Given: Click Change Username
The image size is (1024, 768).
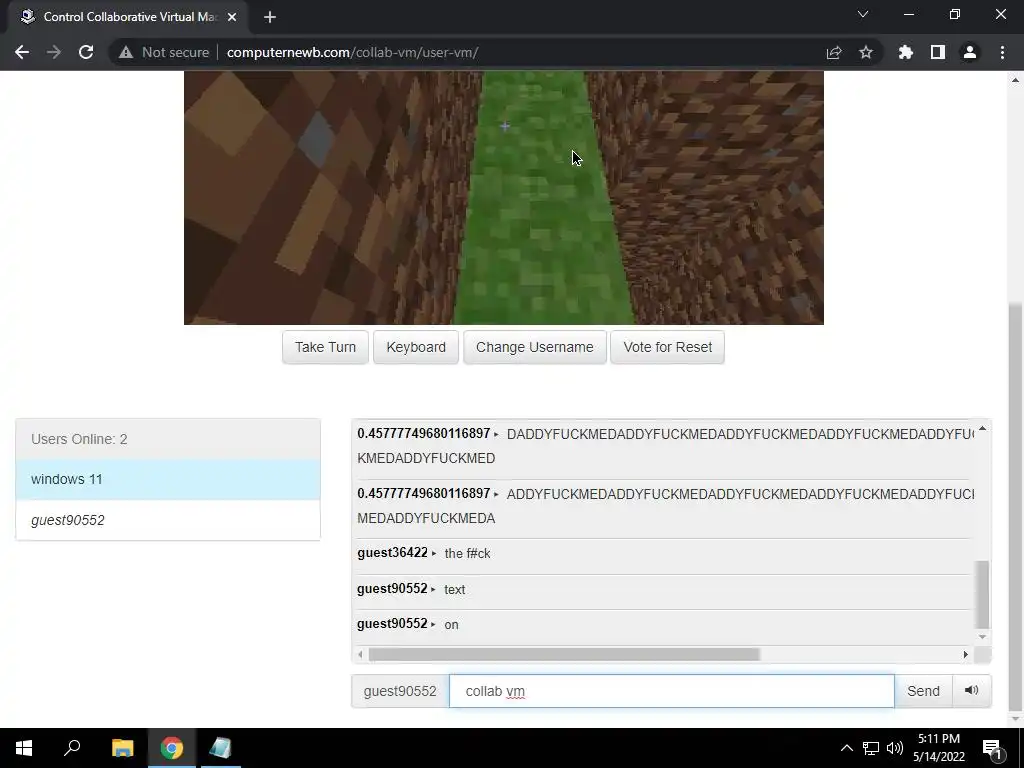Looking at the screenshot, I should pyautogui.click(x=535, y=347).
